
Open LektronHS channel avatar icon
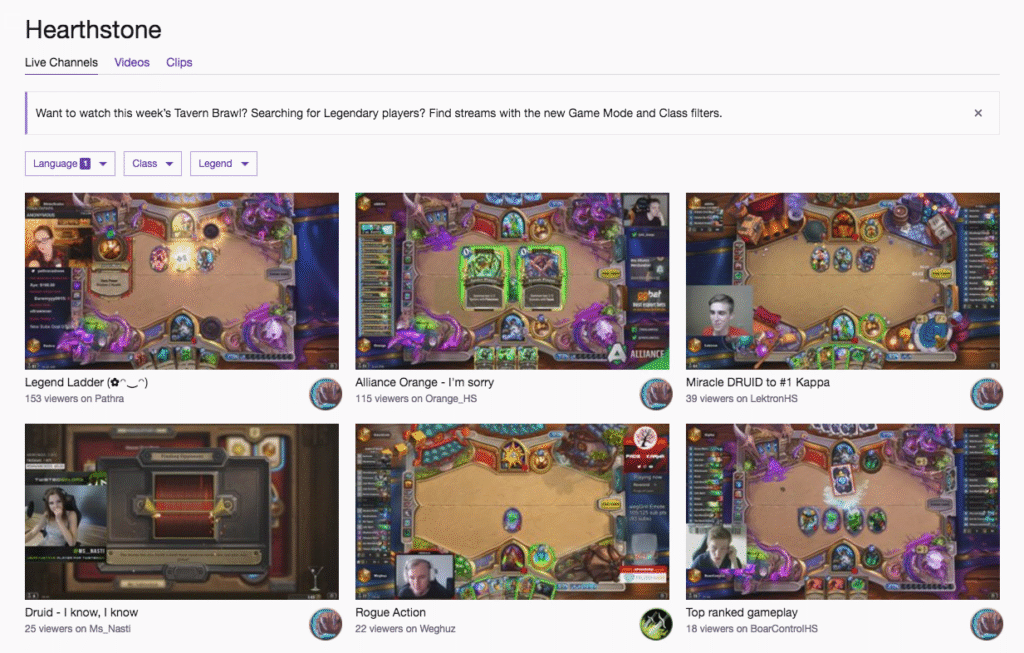pyautogui.click(x=986, y=394)
